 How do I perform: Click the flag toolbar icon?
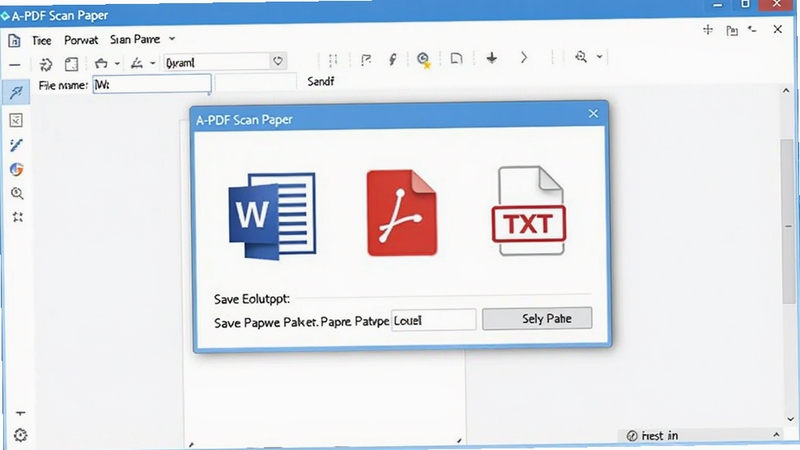(365, 60)
